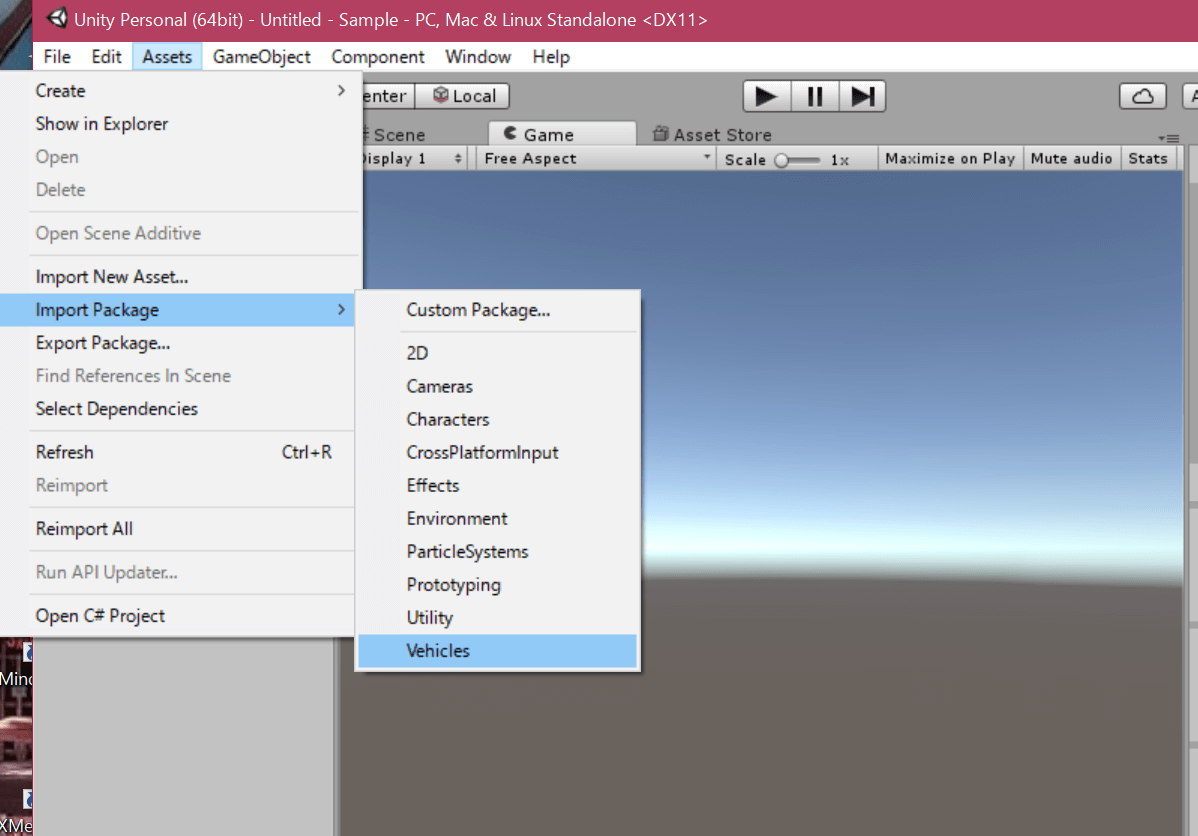Open the GameObject menu
Image resolution: width=1198 pixels, height=836 pixels.
(261, 57)
